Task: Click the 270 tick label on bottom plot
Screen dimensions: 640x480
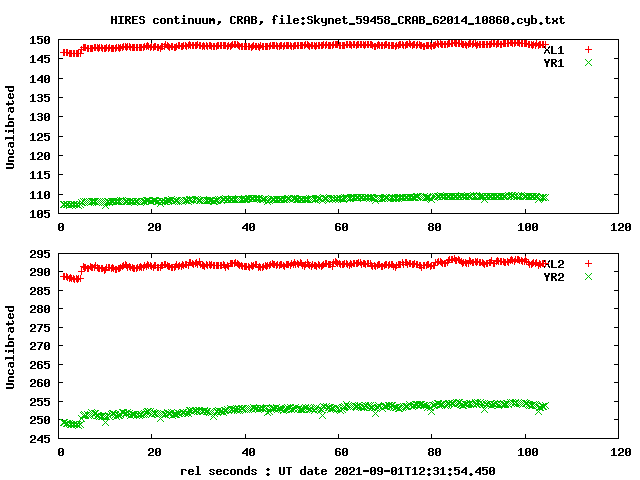Action: click(x=40, y=346)
